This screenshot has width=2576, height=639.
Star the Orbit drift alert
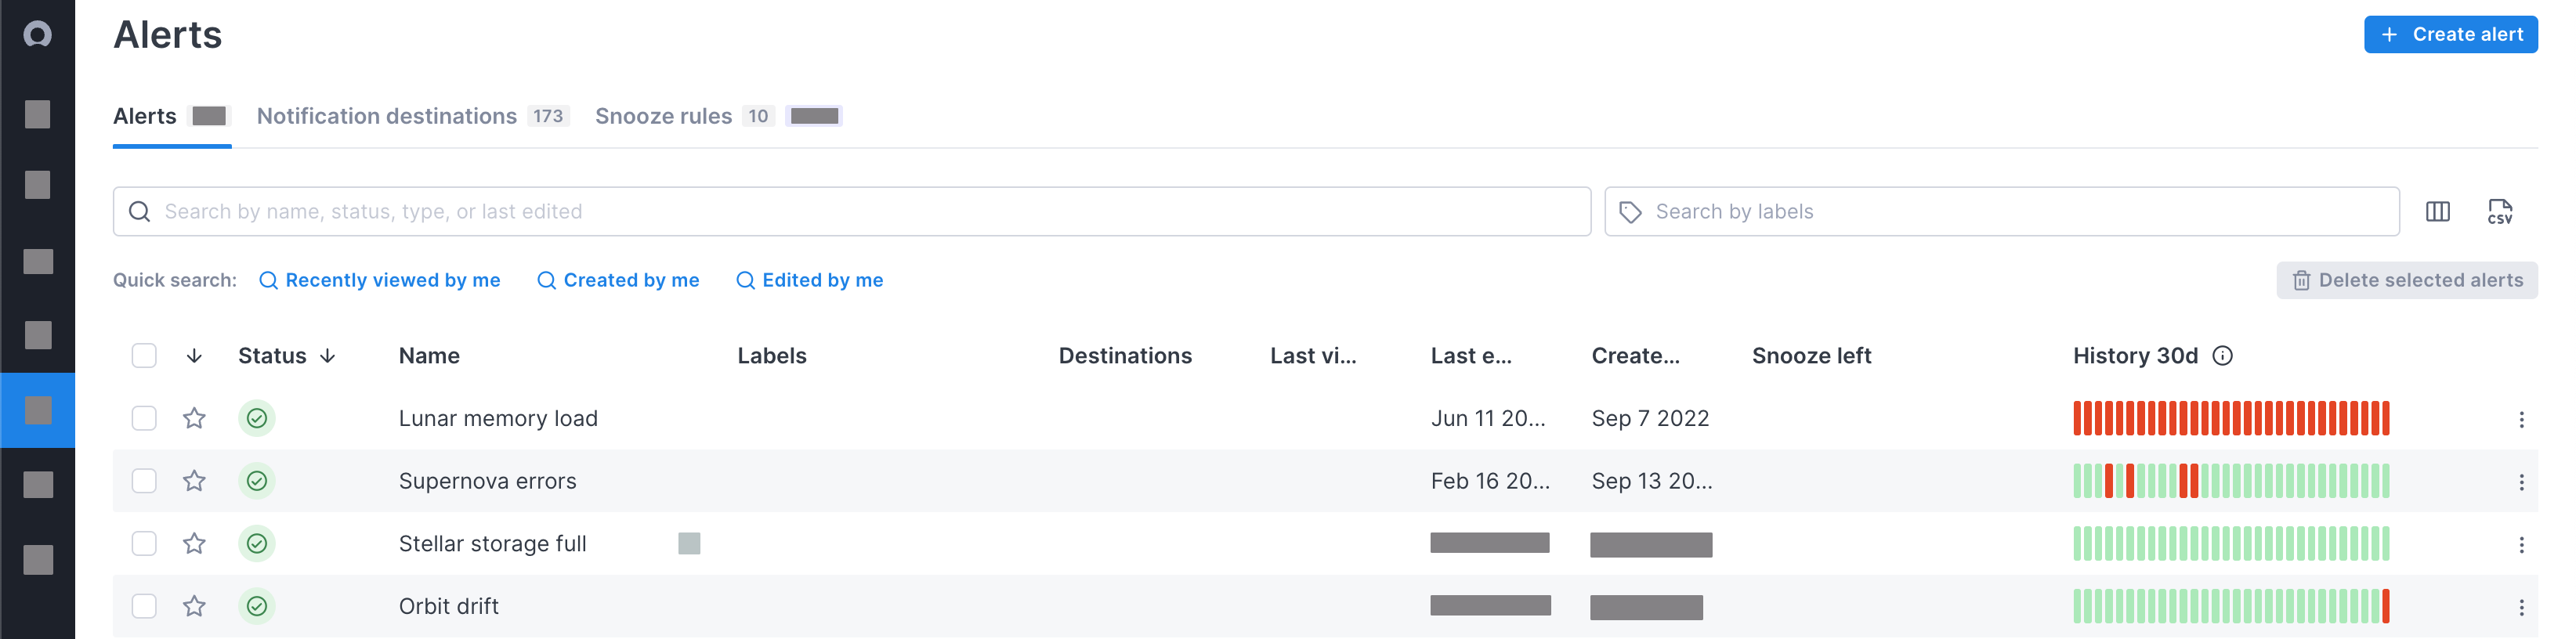pos(193,605)
